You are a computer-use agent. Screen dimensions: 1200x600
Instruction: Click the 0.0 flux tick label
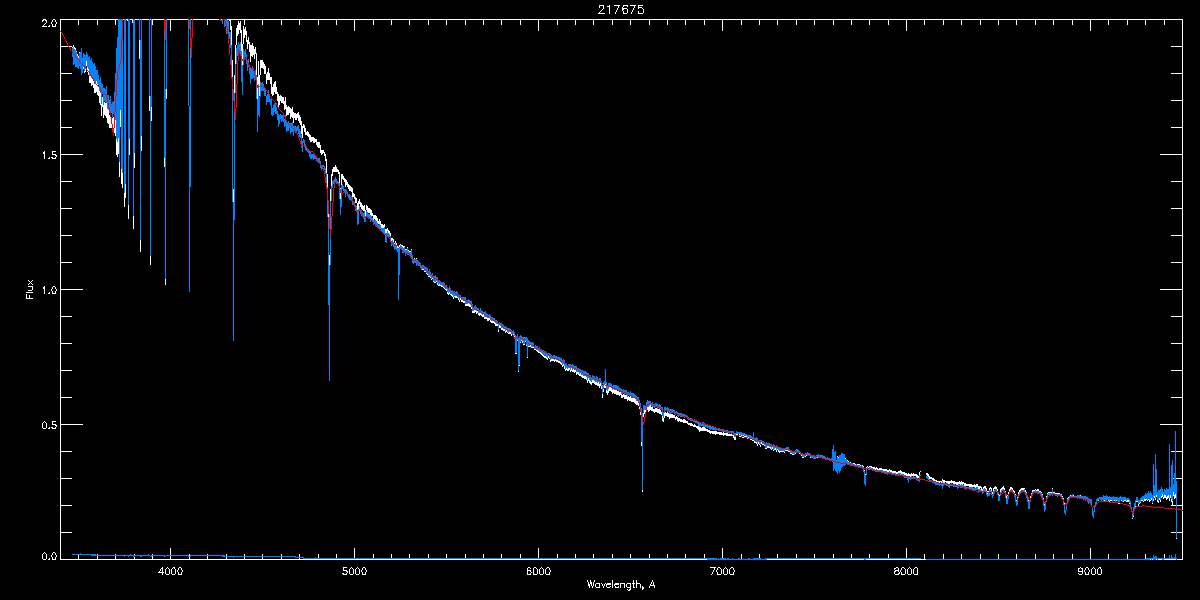(47, 556)
